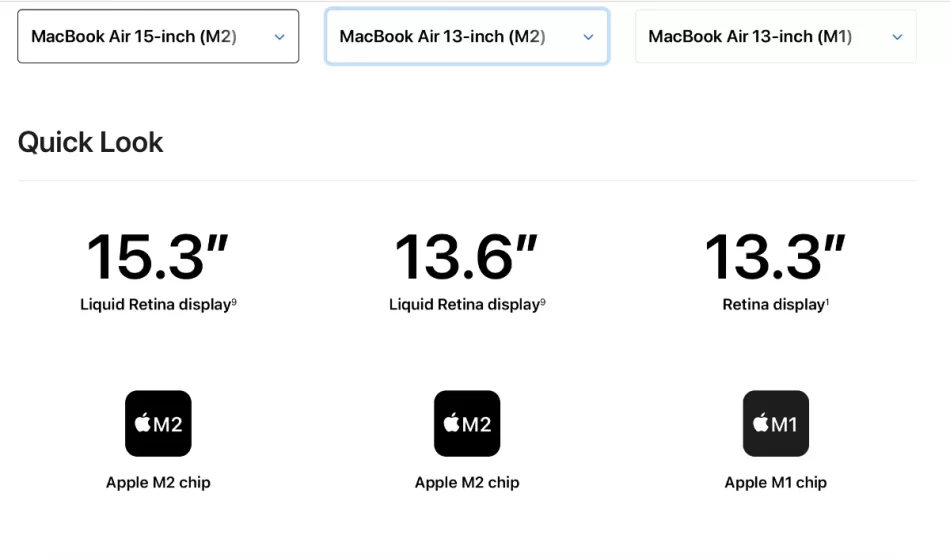
Task: Click the chevron arrow in the 15-inch selector
Action: point(279,37)
